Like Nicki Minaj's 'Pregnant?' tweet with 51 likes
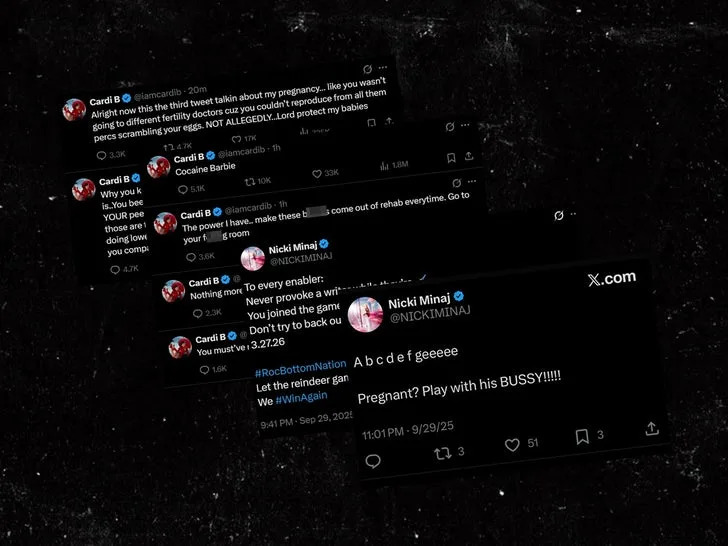728x546 pixels. tap(512, 445)
